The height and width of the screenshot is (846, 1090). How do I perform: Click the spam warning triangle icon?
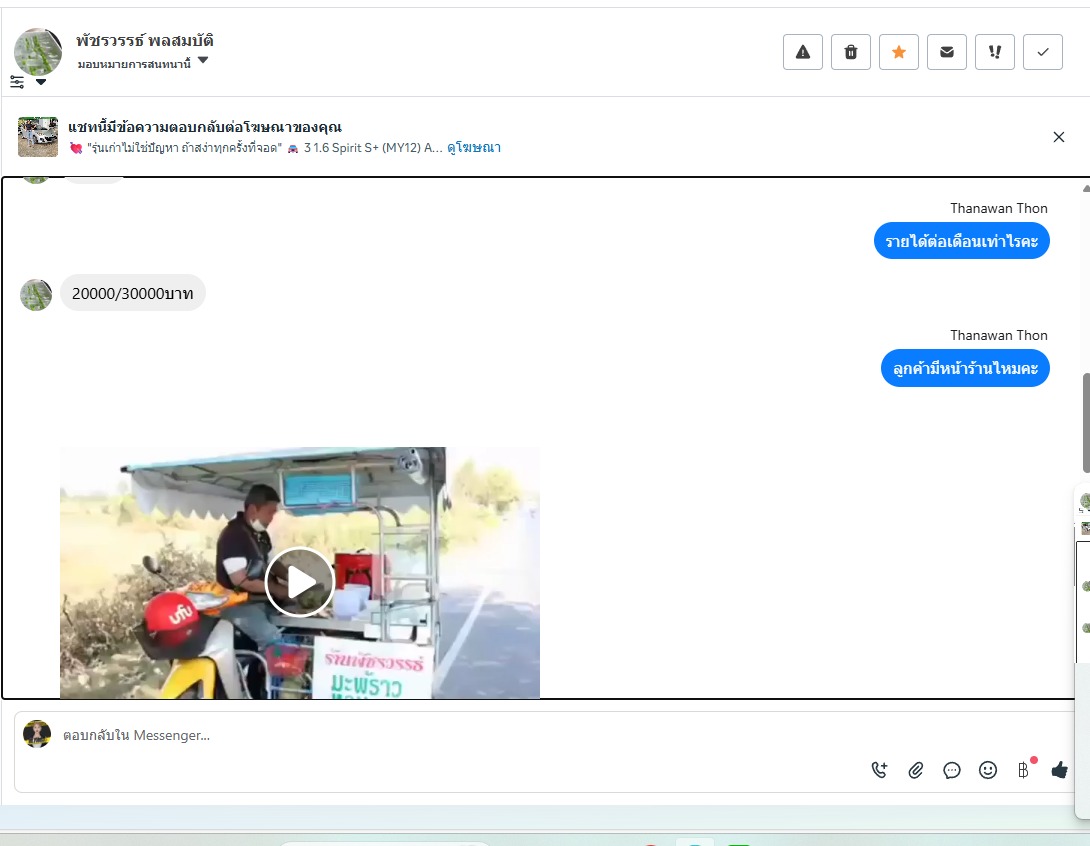click(803, 52)
